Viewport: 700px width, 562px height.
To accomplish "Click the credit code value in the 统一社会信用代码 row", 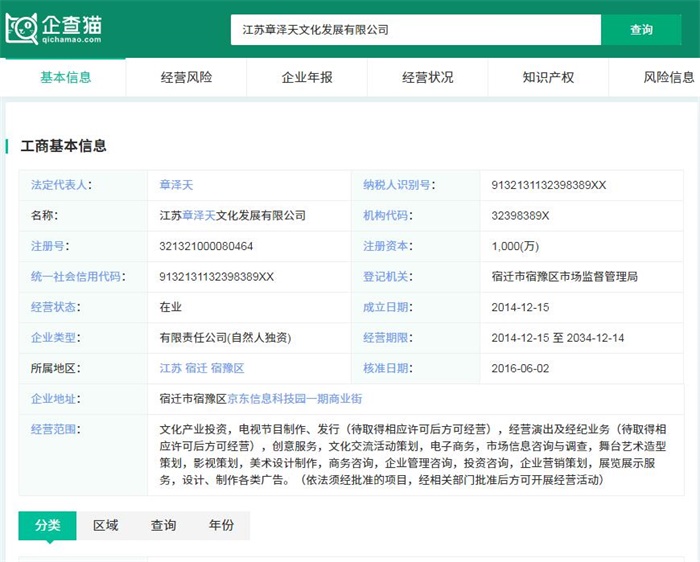I will [x=217, y=277].
